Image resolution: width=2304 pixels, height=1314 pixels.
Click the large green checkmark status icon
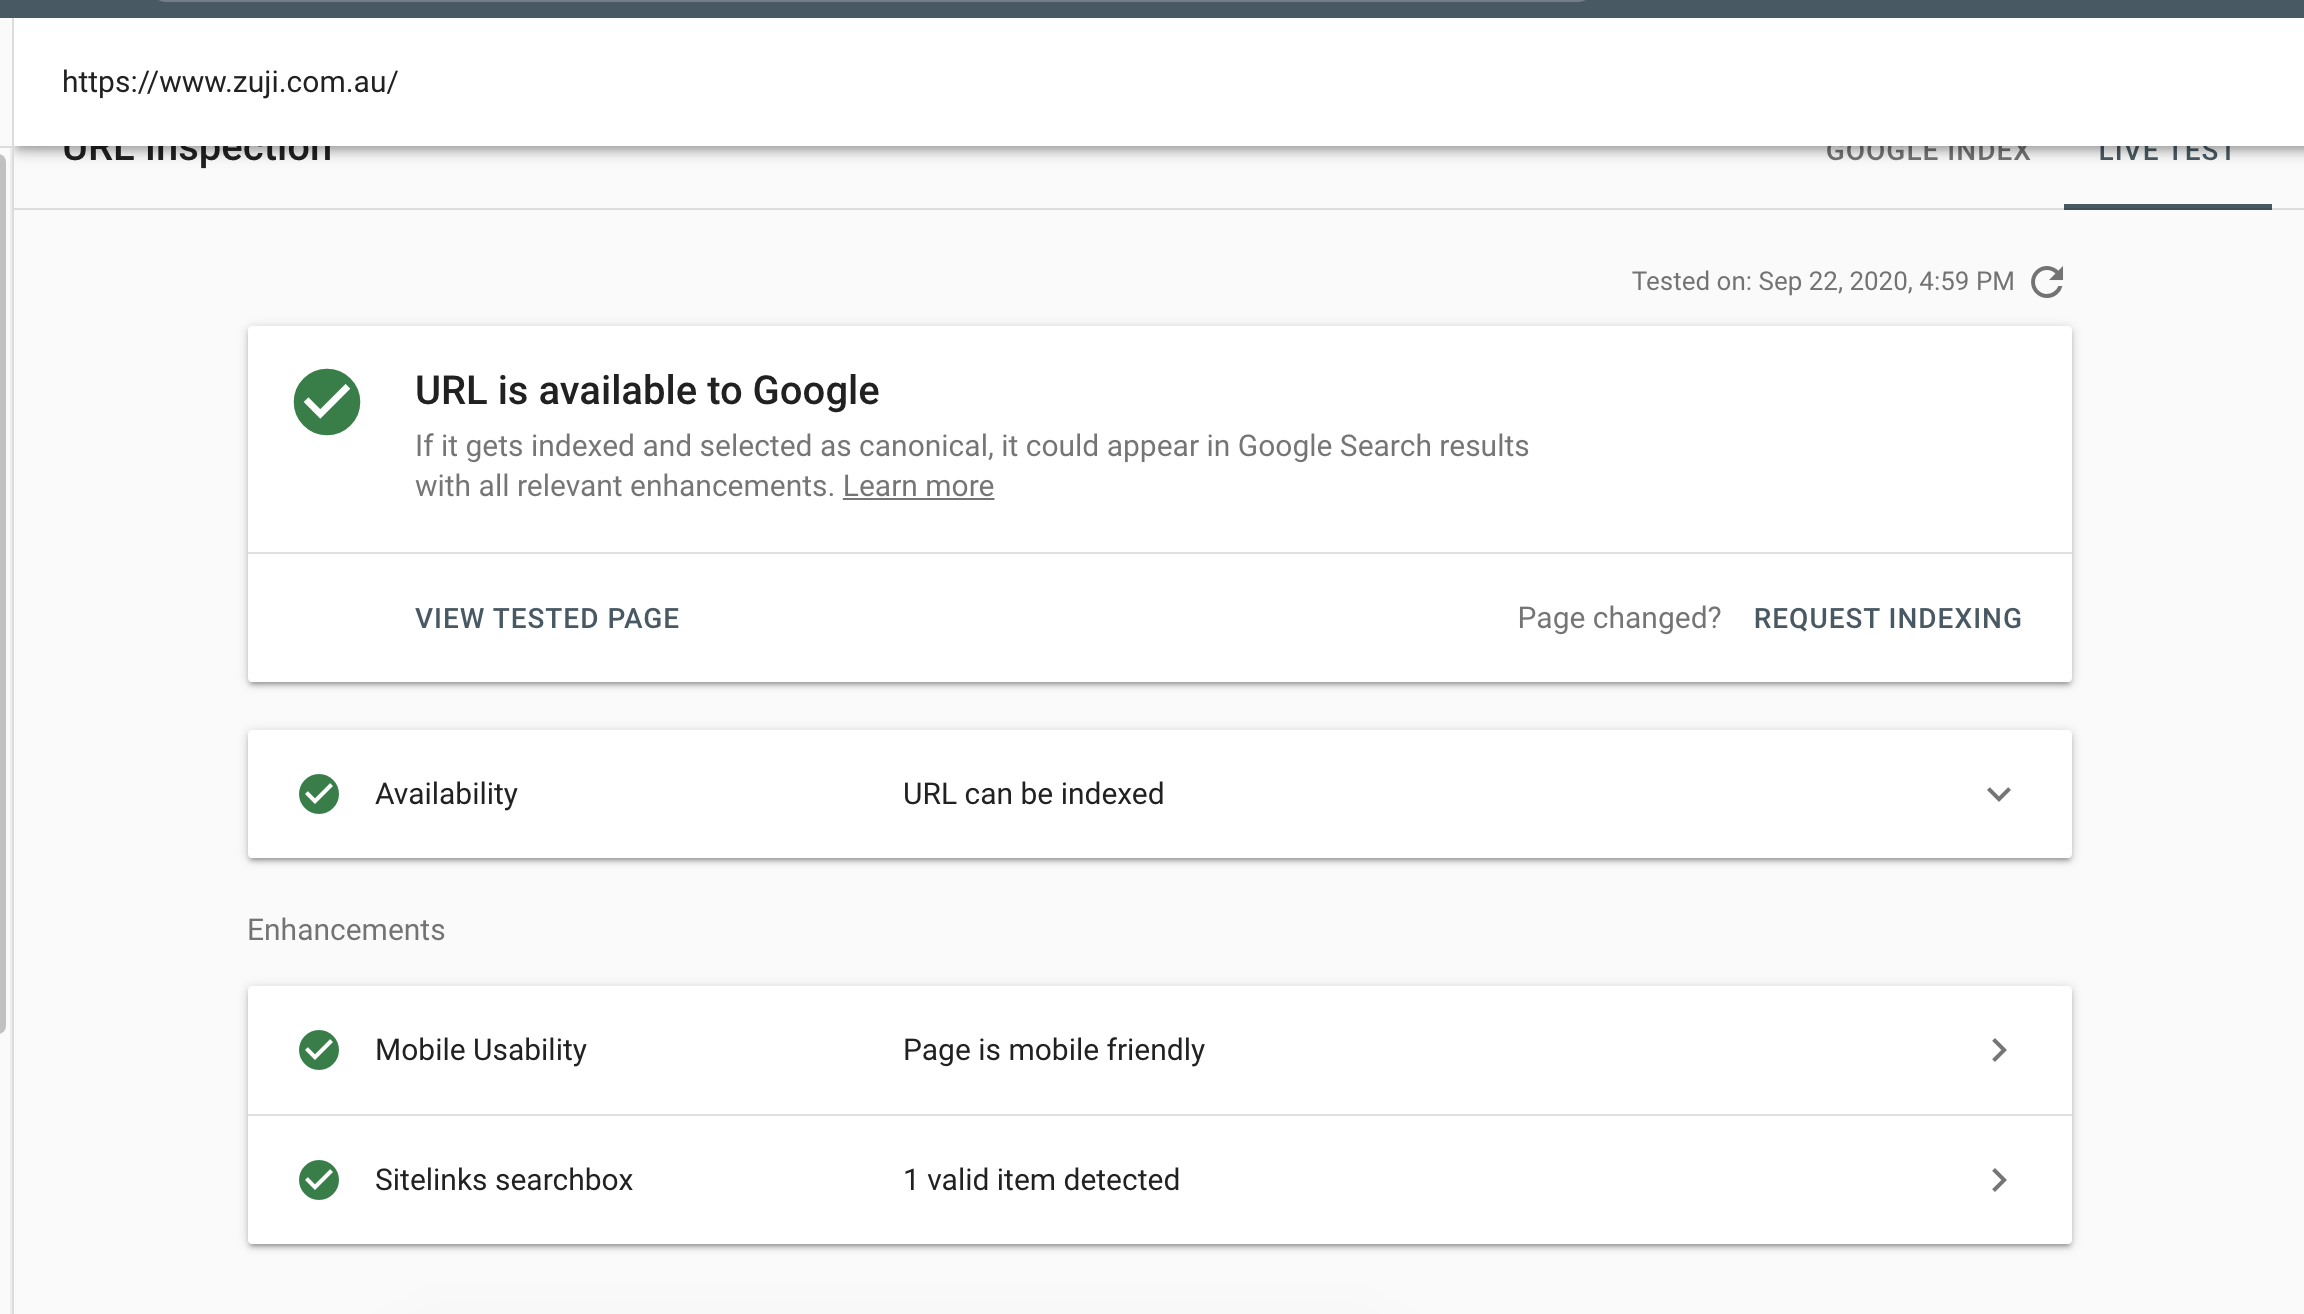coord(327,402)
